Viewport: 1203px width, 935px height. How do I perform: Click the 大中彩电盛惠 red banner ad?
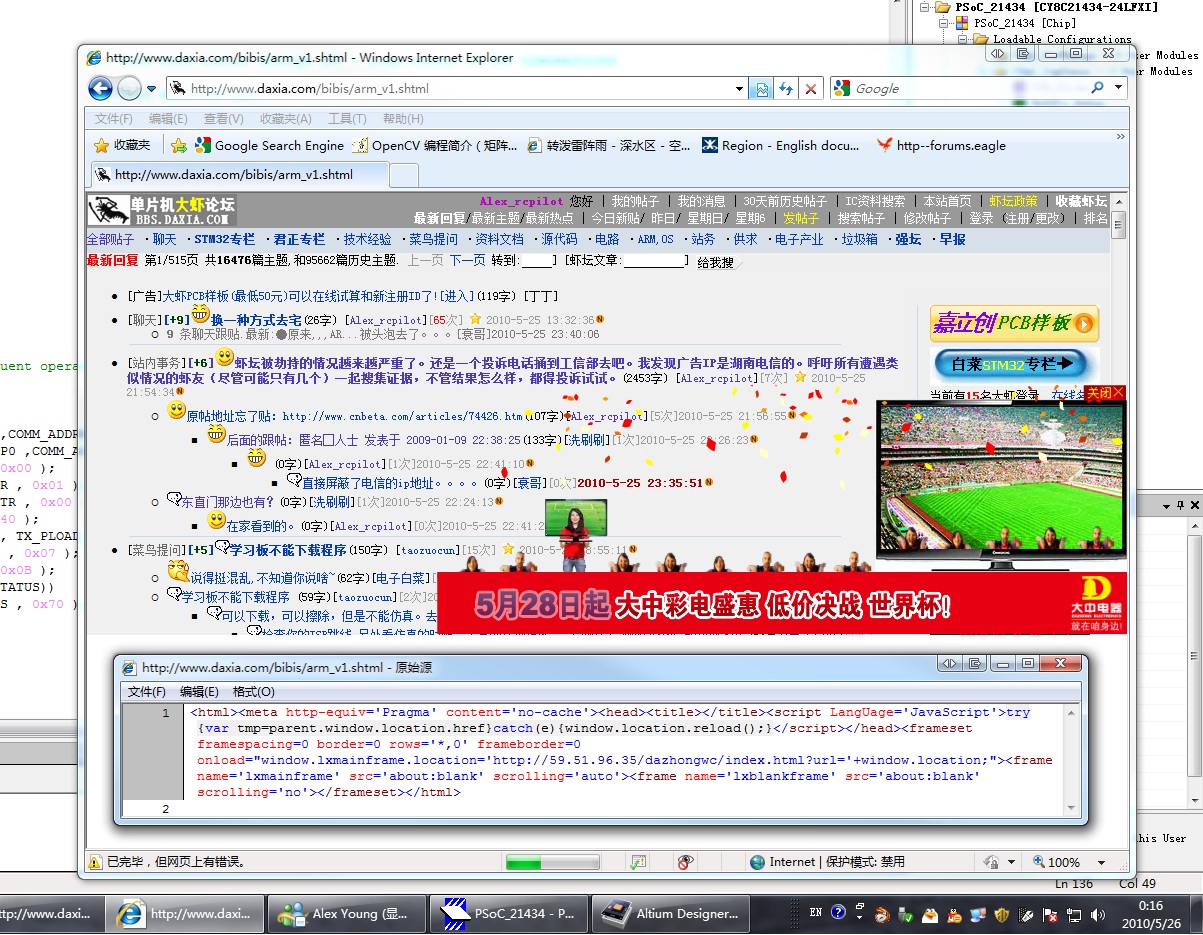pyautogui.click(x=782, y=603)
